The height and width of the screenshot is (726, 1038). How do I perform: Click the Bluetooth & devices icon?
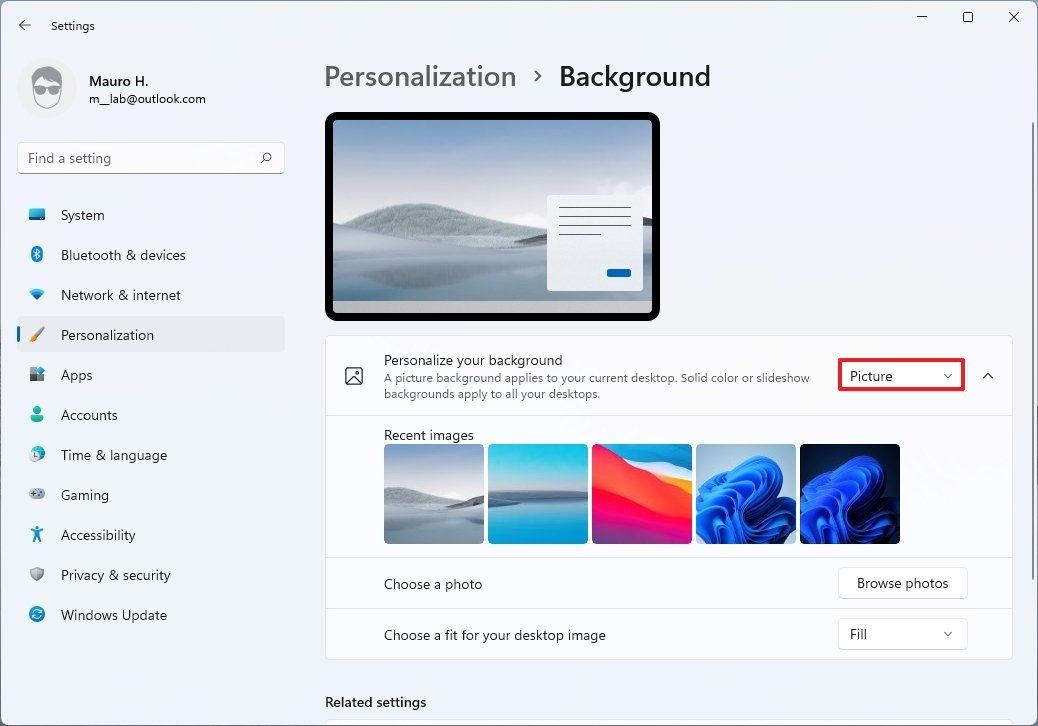coord(37,255)
